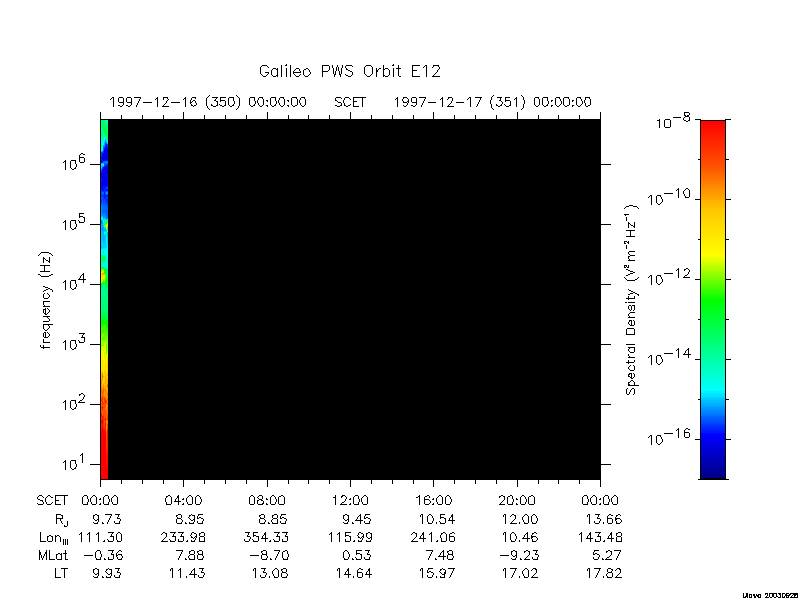Click the 10^1 frequency tick label
This screenshot has width=800, height=600.
tap(74, 463)
